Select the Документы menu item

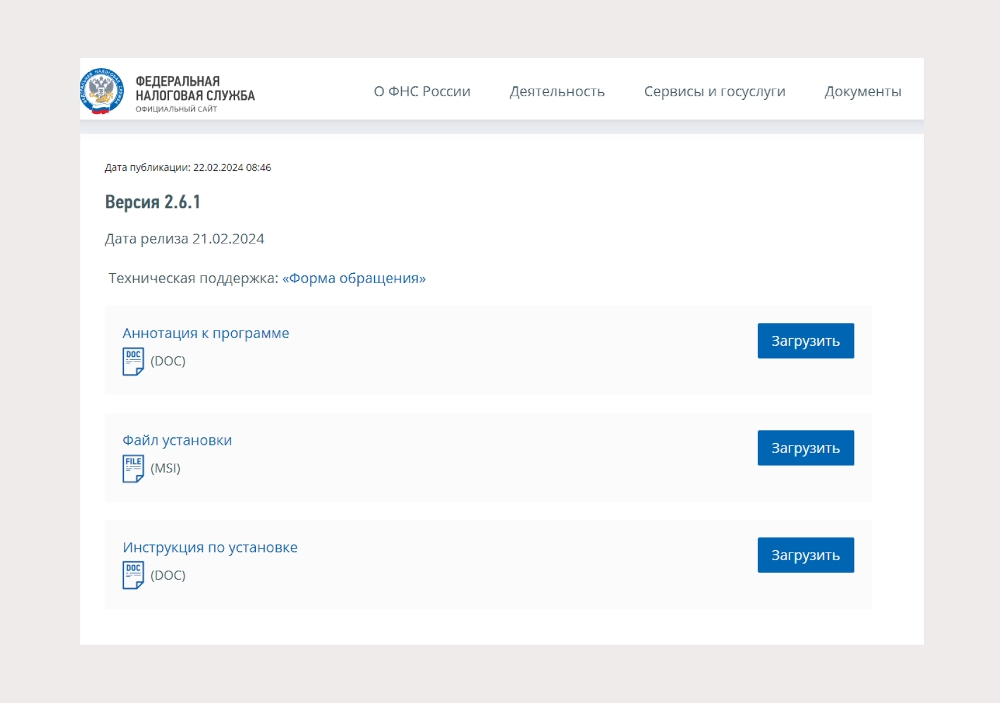[x=862, y=91]
